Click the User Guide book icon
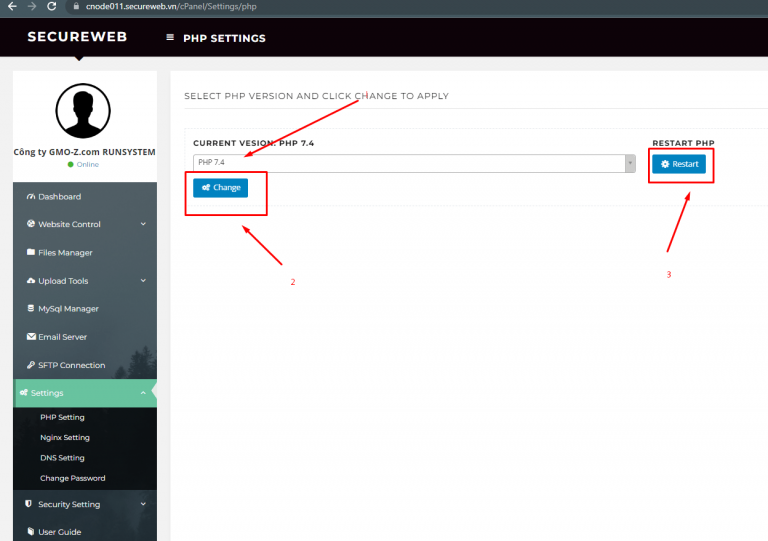768x541 pixels. pos(31,531)
